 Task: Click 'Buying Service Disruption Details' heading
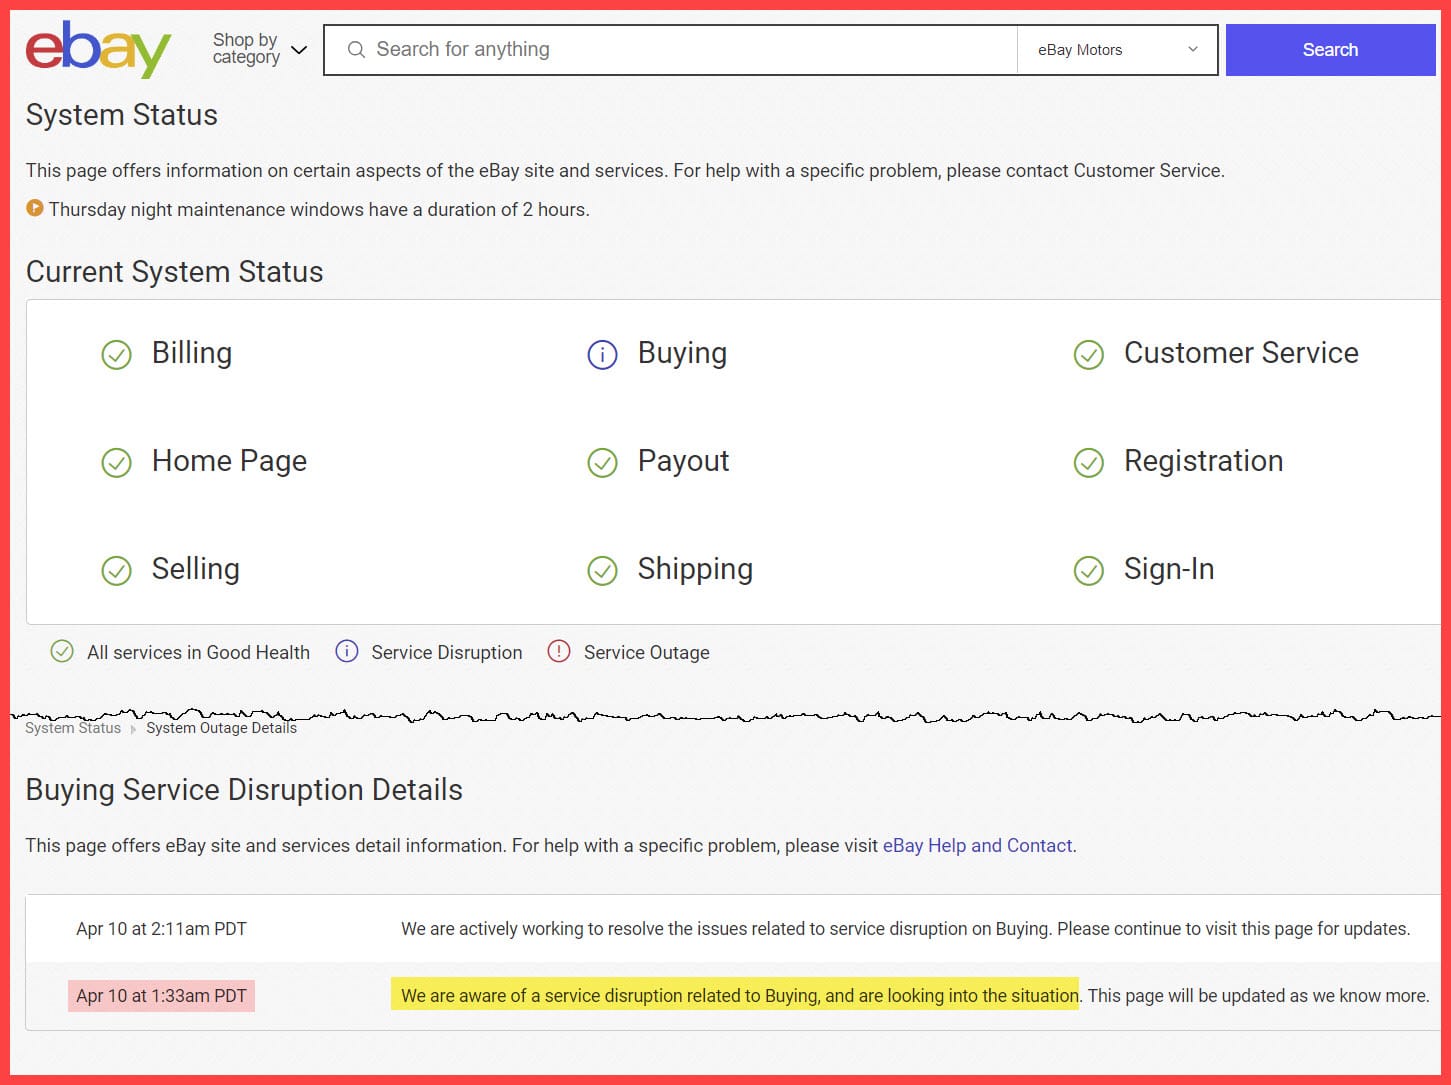[x=244, y=790]
